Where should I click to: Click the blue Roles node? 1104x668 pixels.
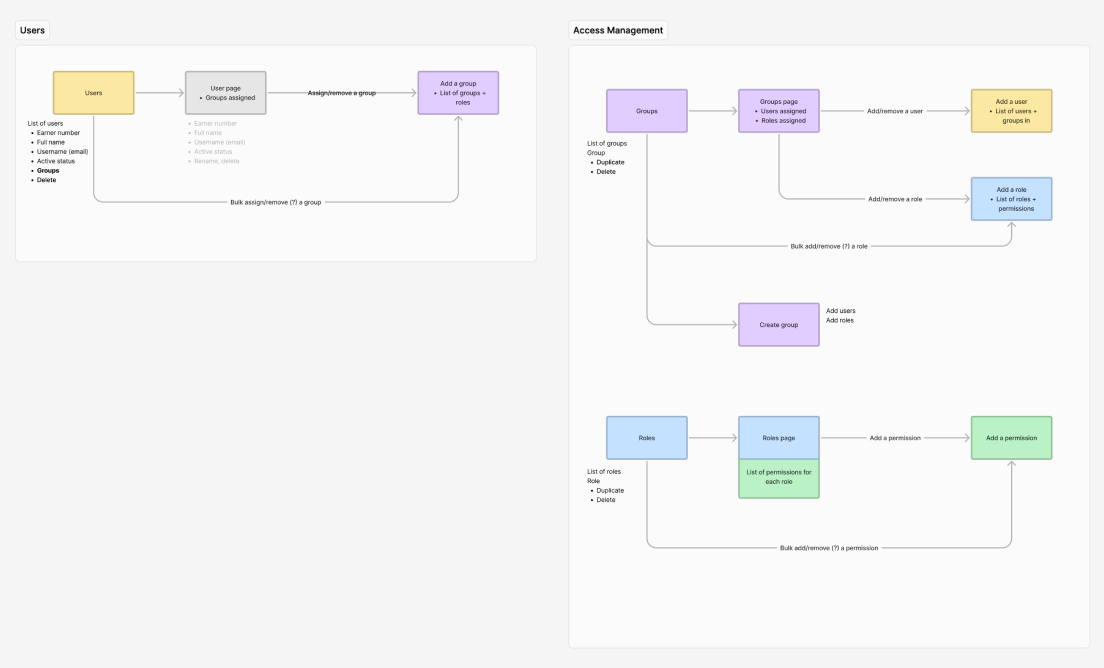pos(646,437)
